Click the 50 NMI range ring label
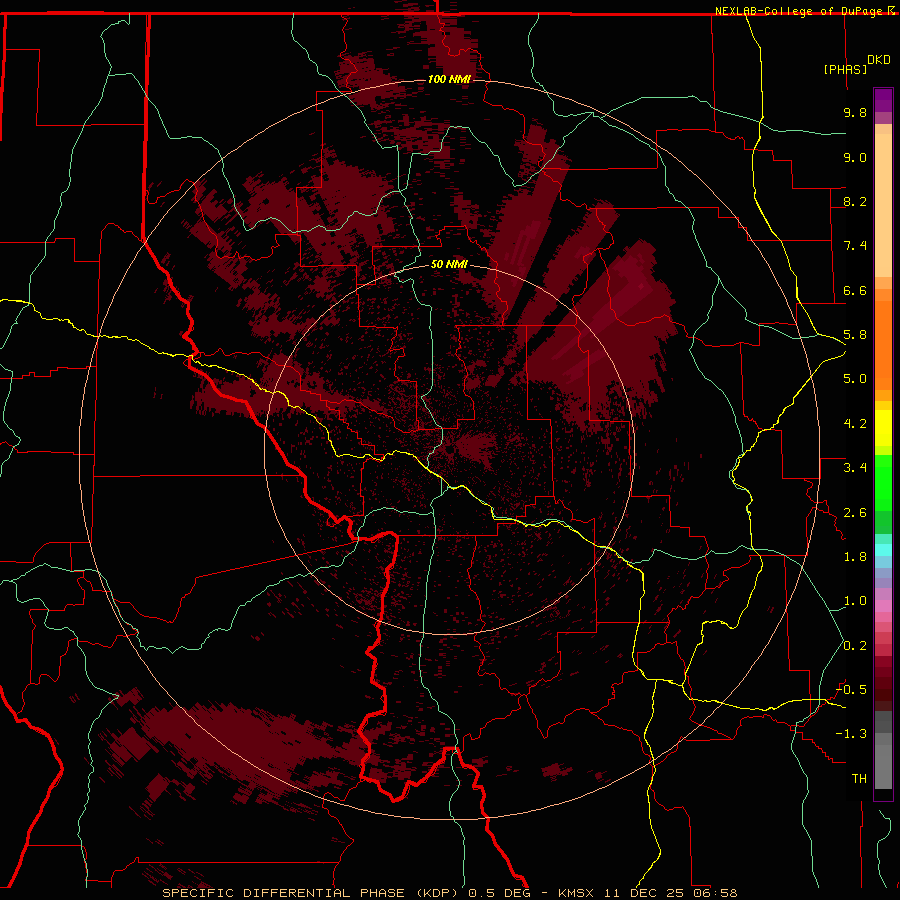This screenshot has width=900, height=900. tap(449, 264)
